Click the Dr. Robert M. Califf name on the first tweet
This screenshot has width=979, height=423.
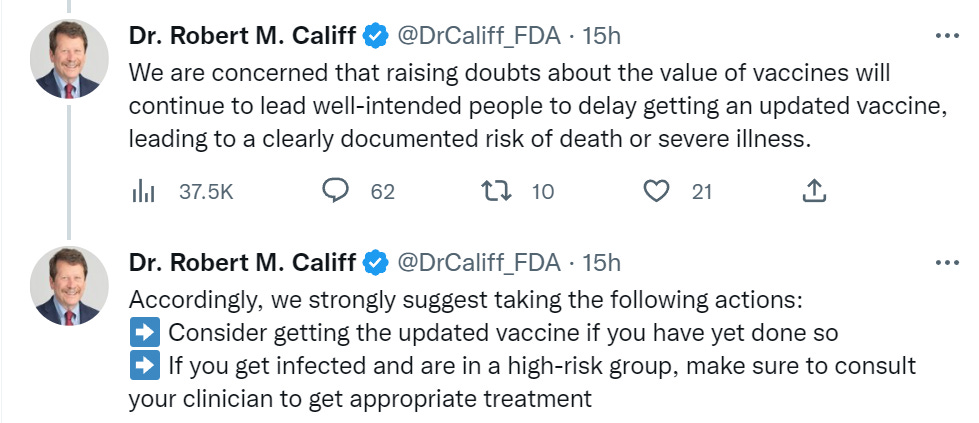click(242, 36)
